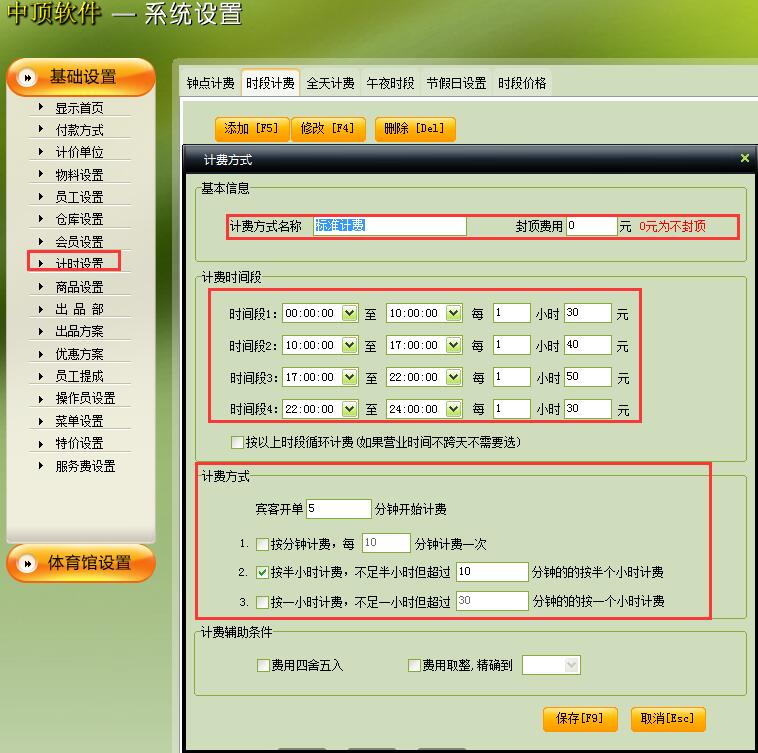
Task: Enable 按以上时段循环计费 checkbox
Action: (237, 442)
